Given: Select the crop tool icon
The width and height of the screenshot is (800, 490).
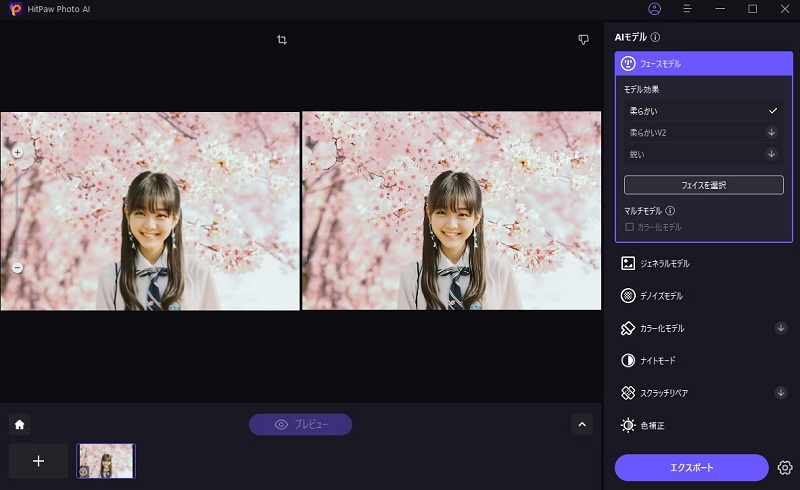Looking at the screenshot, I should 282,40.
